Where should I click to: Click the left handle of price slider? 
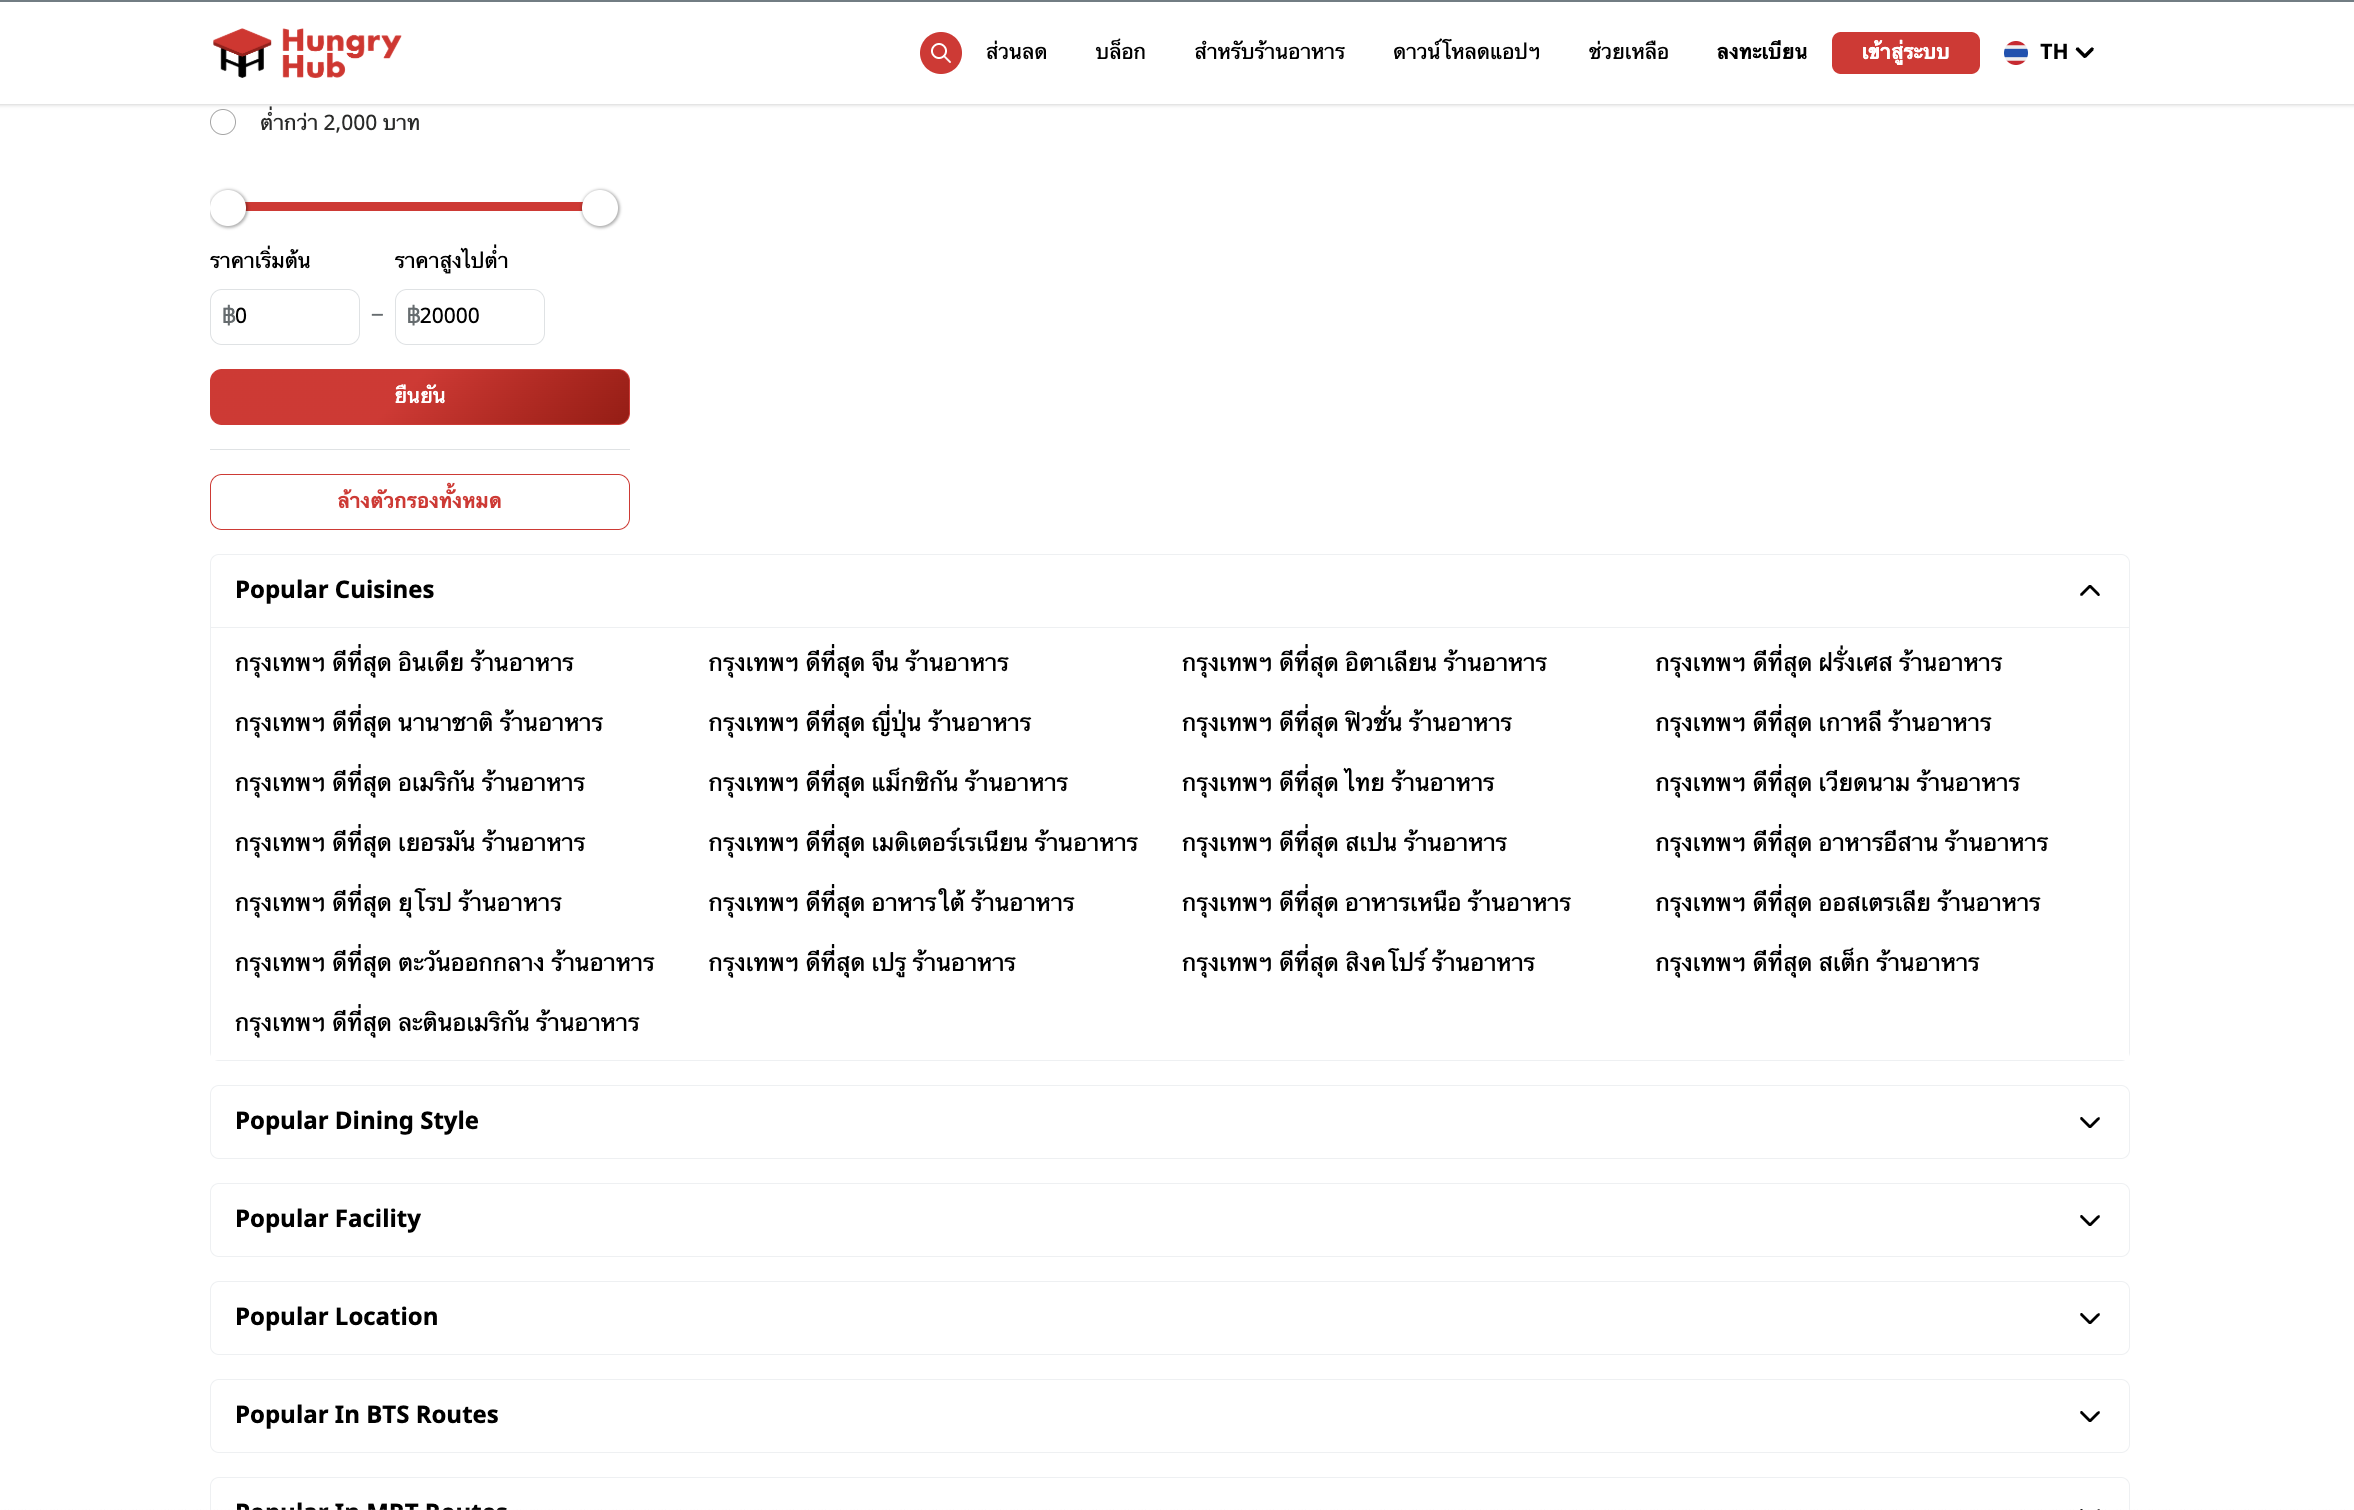[228, 208]
